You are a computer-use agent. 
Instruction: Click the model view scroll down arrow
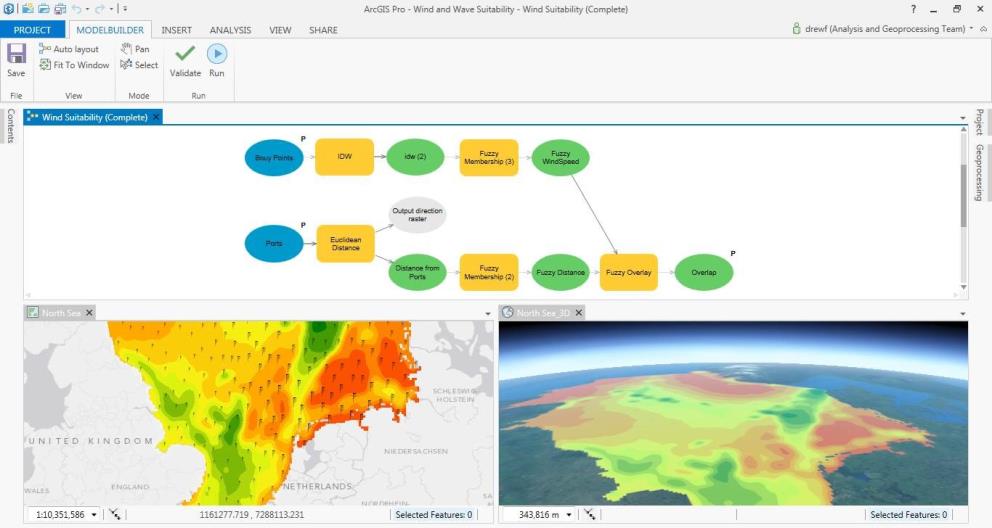click(964, 287)
